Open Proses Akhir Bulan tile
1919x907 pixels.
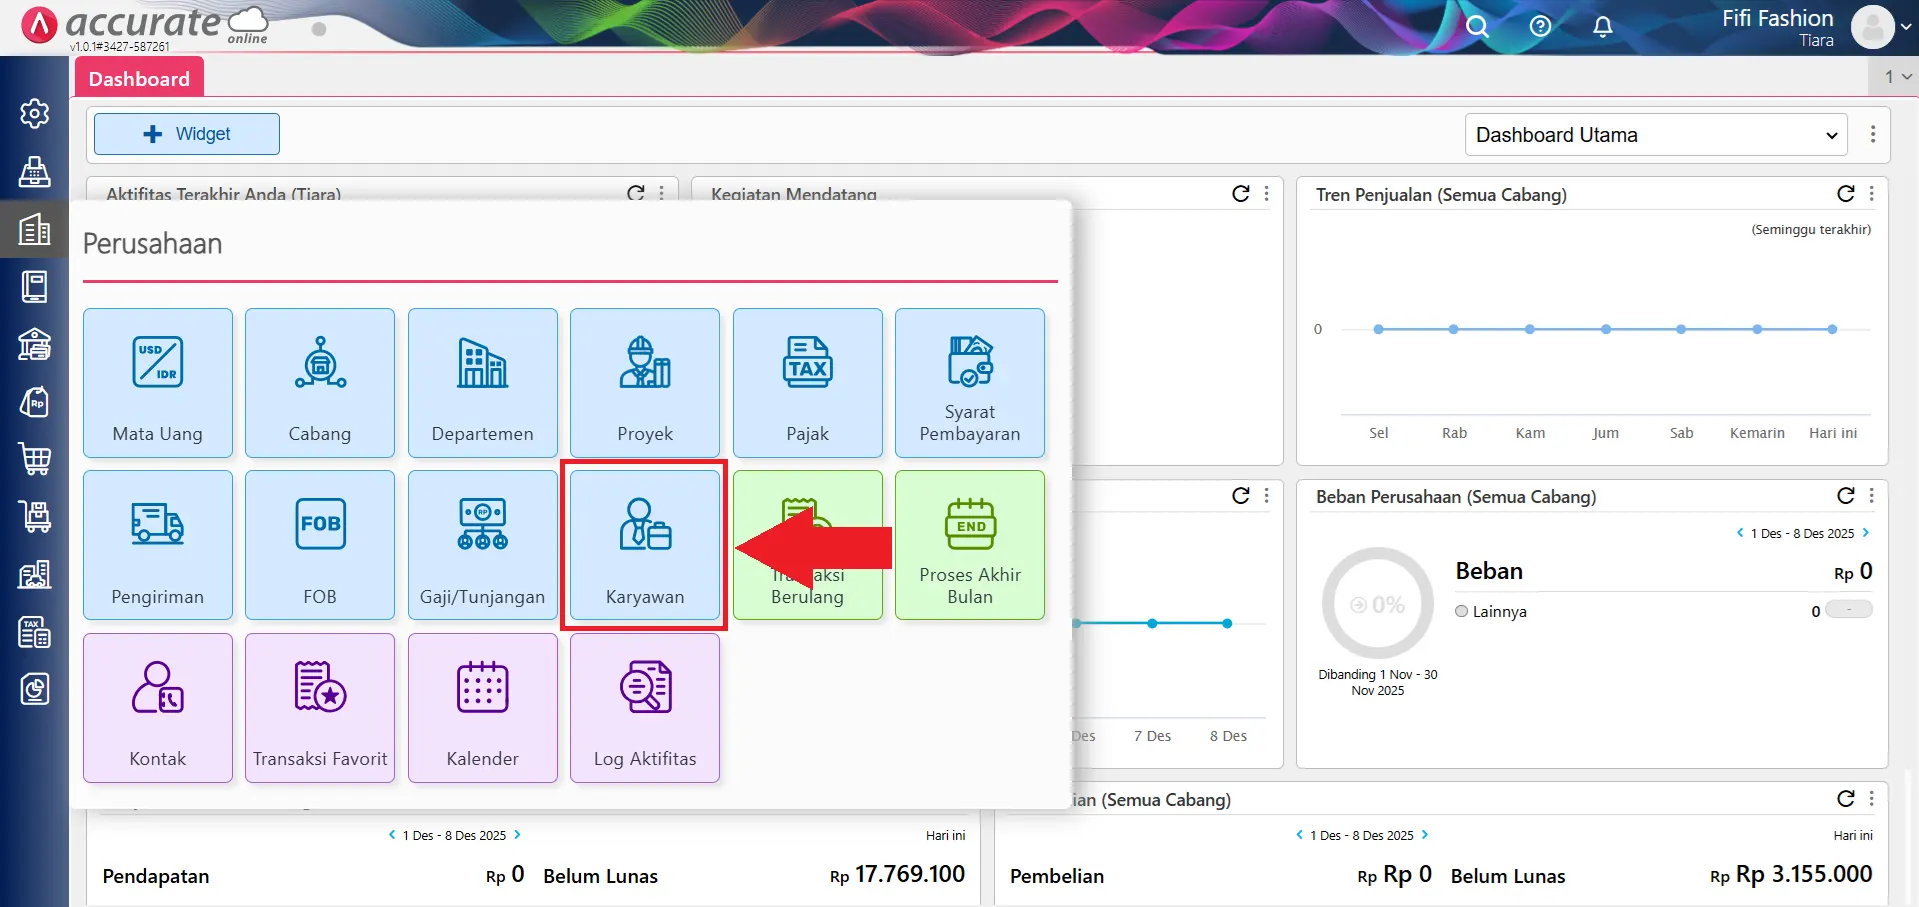pyautogui.click(x=969, y=545)
